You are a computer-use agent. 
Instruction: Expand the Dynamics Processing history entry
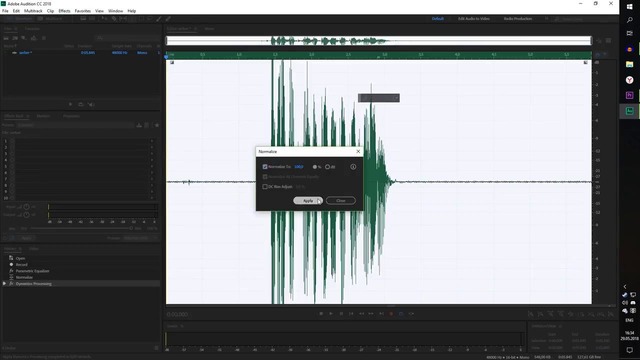(4, 283)
